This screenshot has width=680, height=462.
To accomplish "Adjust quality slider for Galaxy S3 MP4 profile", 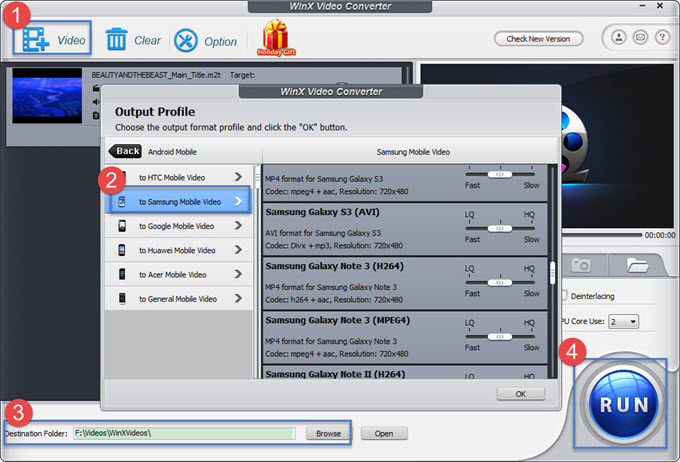I will (500, 174).
